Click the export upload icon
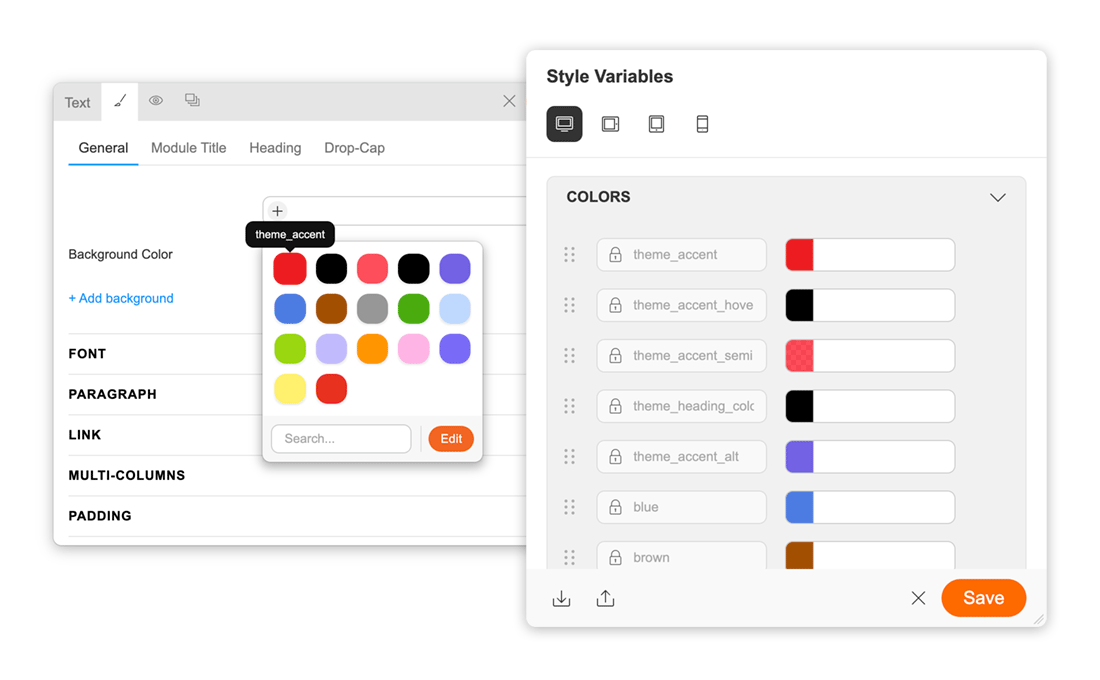 pyautogui.click(x=605, y=599)
